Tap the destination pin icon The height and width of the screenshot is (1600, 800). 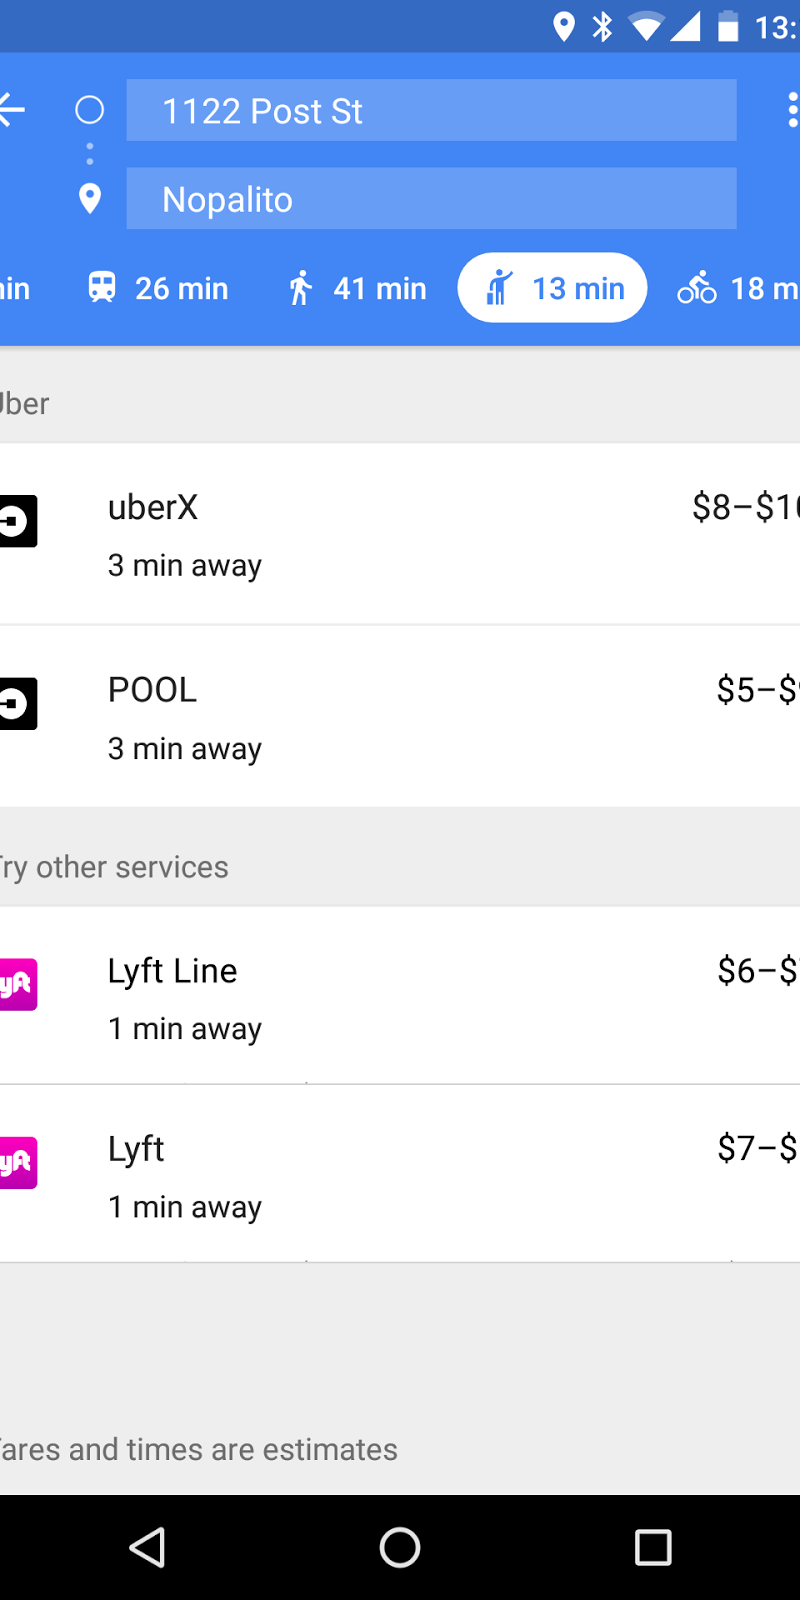90,198
